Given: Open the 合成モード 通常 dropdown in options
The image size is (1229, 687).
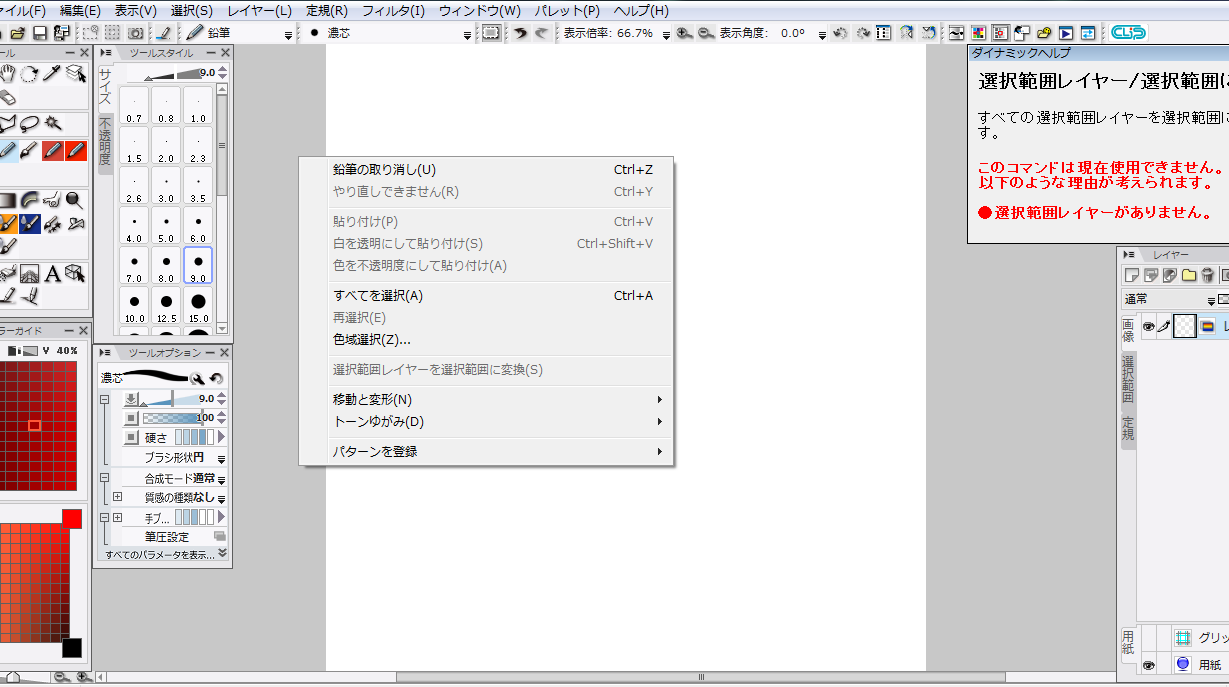Looking at the screenshot, I should 221,478.
